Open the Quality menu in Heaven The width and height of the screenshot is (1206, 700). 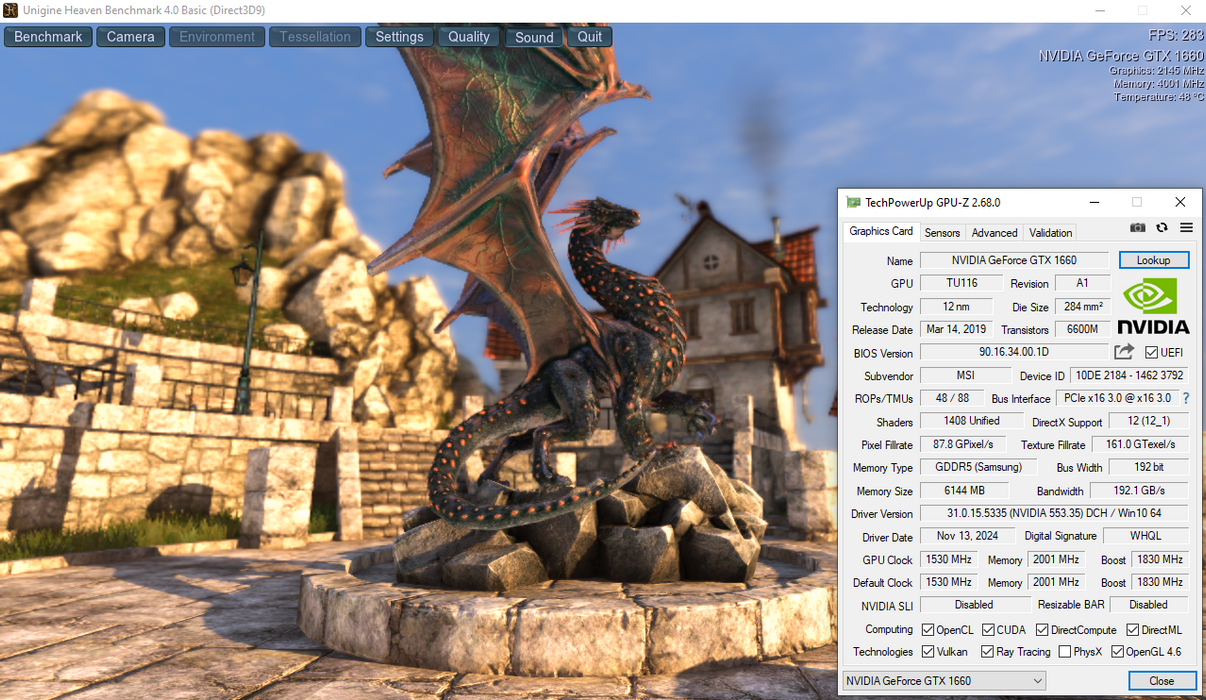pos(468,37)
